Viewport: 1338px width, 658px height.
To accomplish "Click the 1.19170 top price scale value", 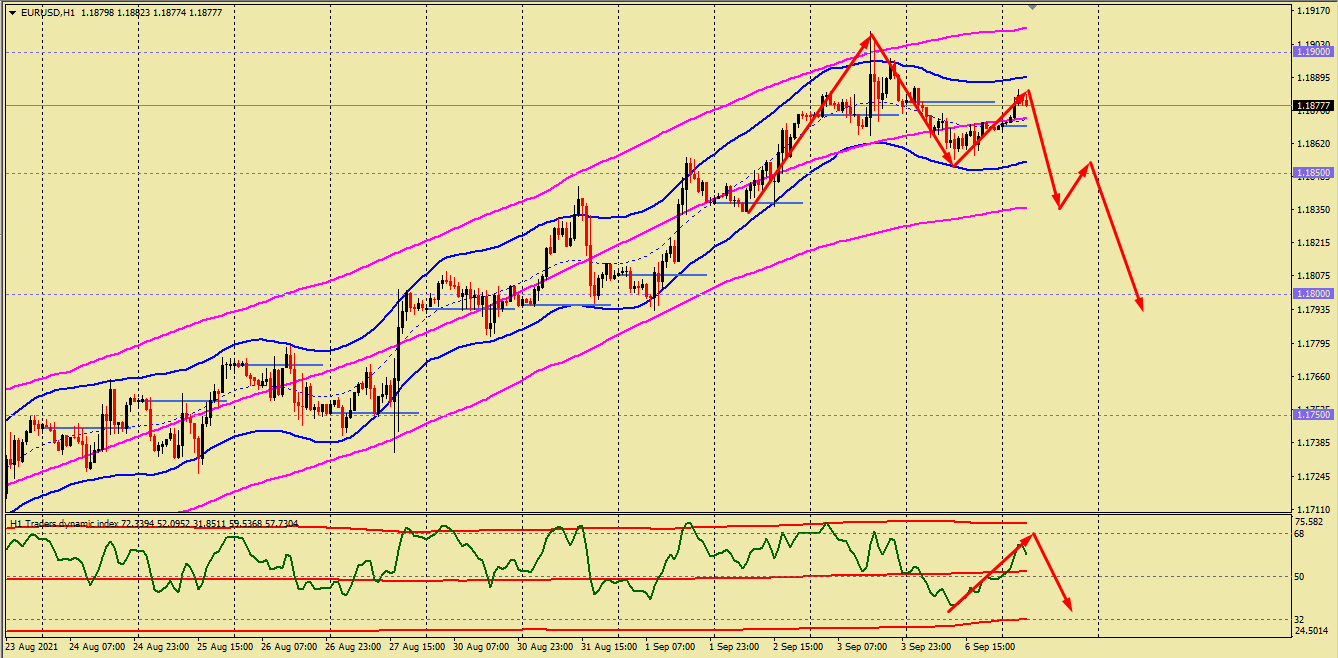I will 1313,11.
